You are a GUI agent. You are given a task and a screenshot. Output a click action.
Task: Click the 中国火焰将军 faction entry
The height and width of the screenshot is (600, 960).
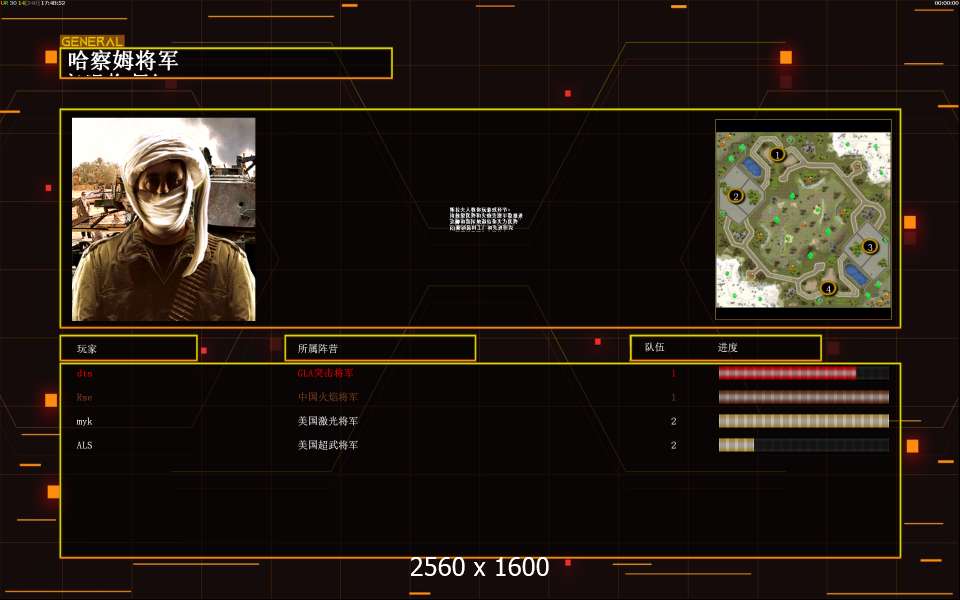point(328,397)
